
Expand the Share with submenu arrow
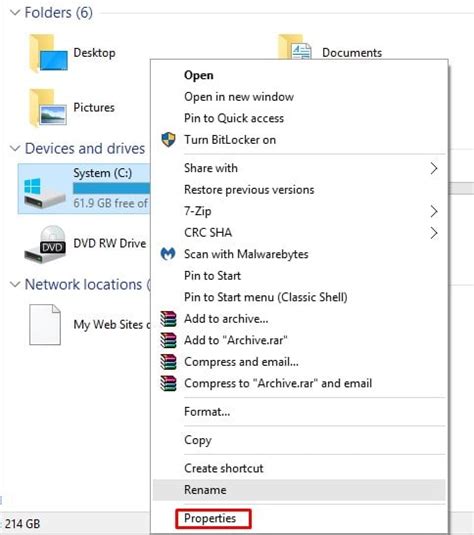(x=434, y=168)
